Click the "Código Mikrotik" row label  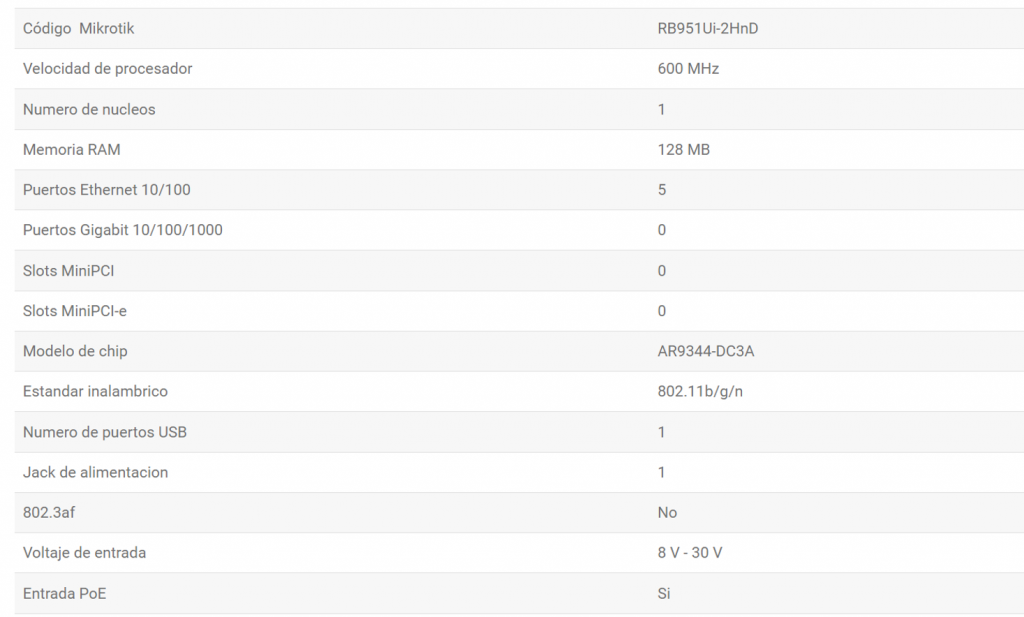[78, 29]
